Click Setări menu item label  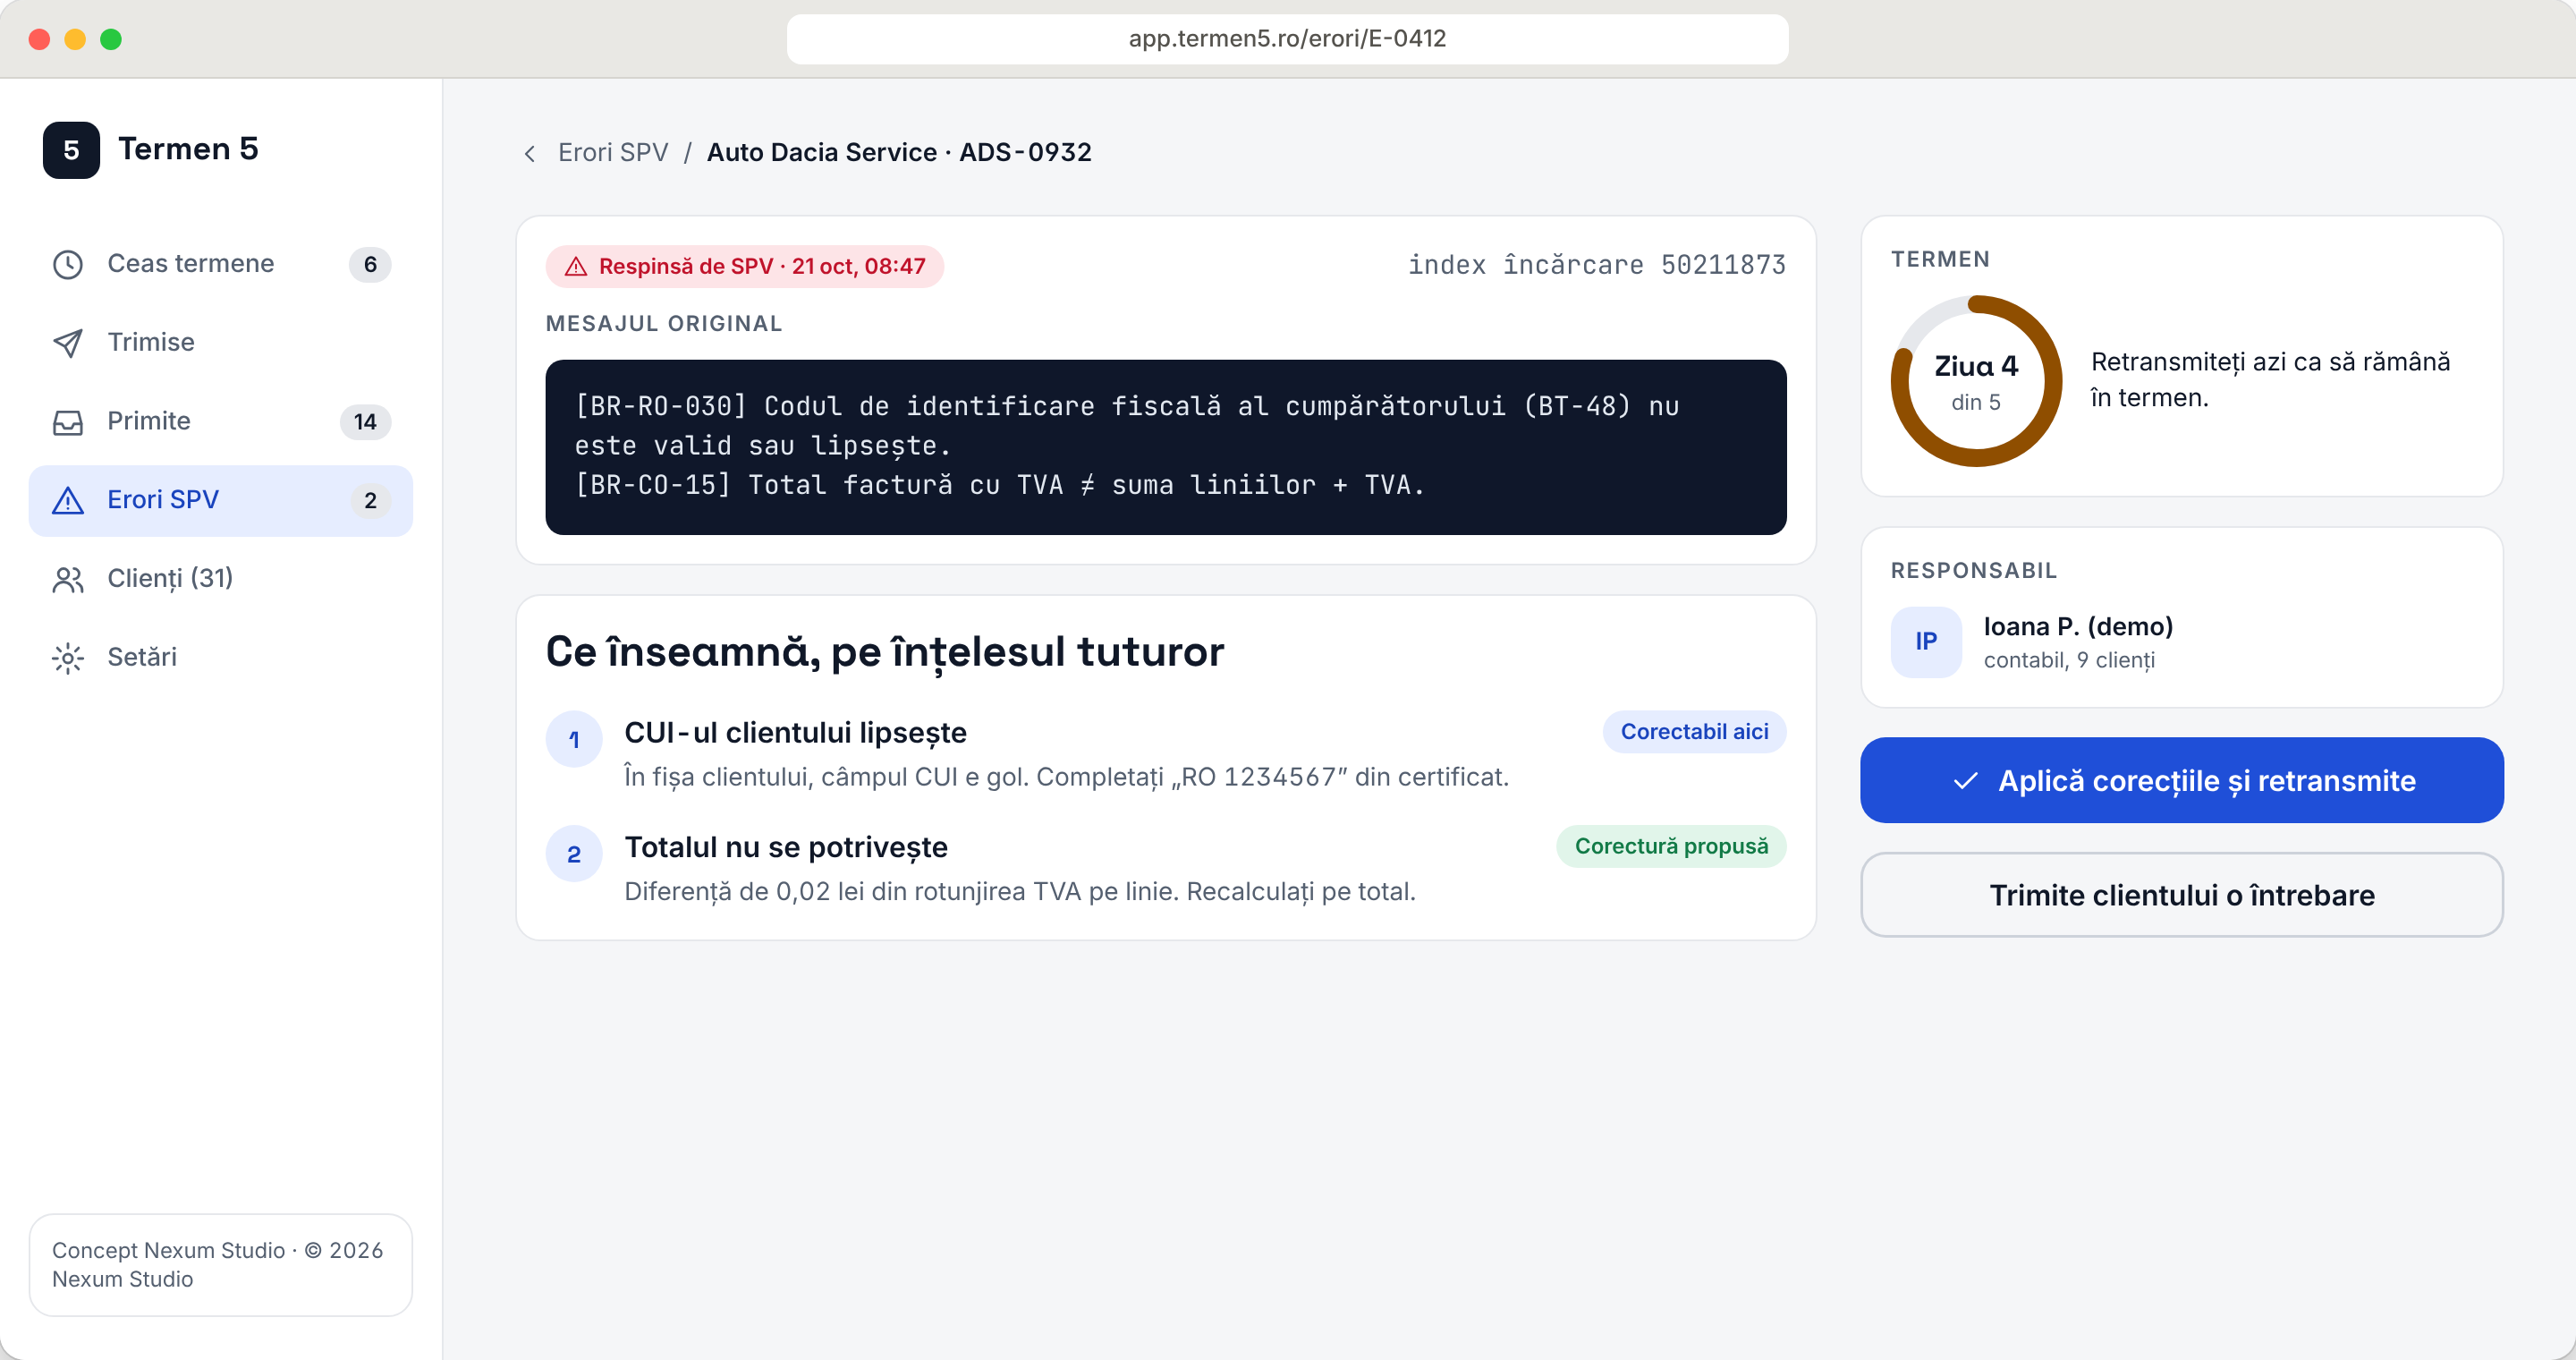[142, 657]
